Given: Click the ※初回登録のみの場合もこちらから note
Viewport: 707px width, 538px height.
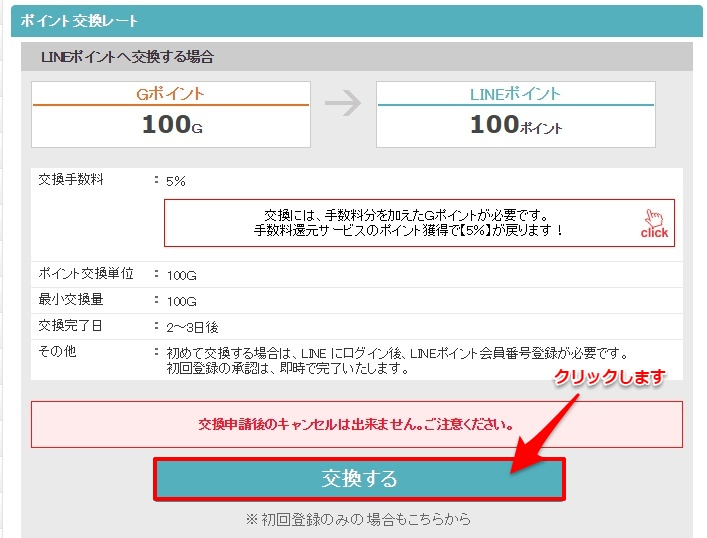Looking at the screenshot, I should click(358, 520).
